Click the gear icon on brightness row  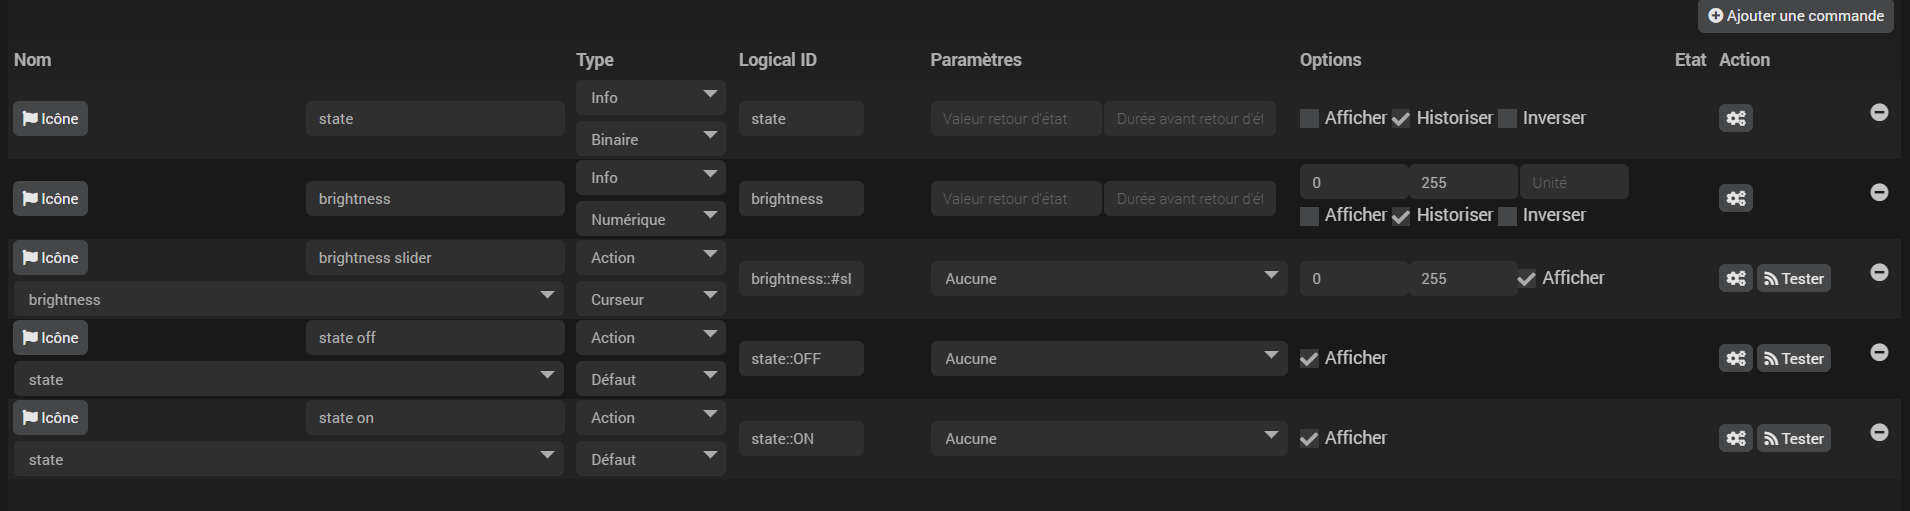pyautogui.click(x=1735, y=198)
